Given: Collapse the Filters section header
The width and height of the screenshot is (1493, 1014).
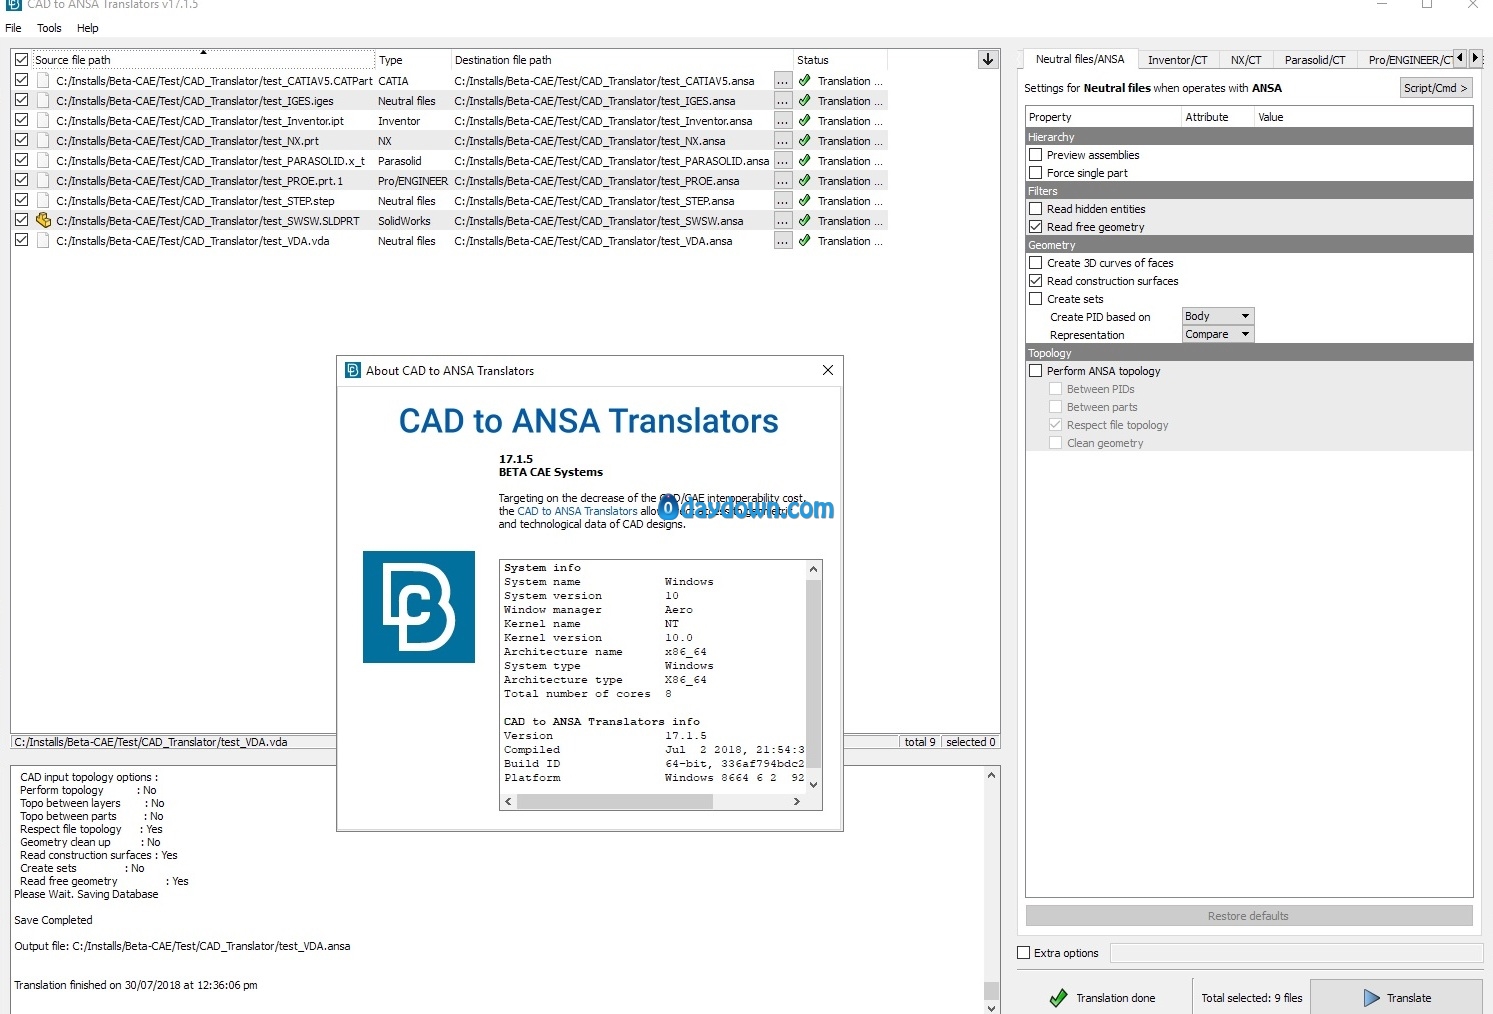Looking at the screenshot, I should [1249, 191].
